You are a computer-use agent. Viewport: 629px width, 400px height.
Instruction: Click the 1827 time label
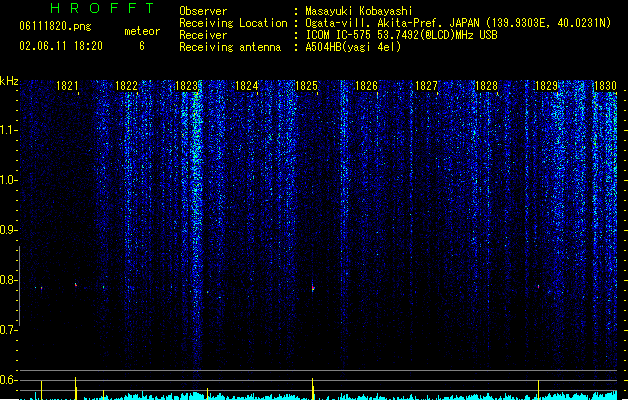point(426,86)
